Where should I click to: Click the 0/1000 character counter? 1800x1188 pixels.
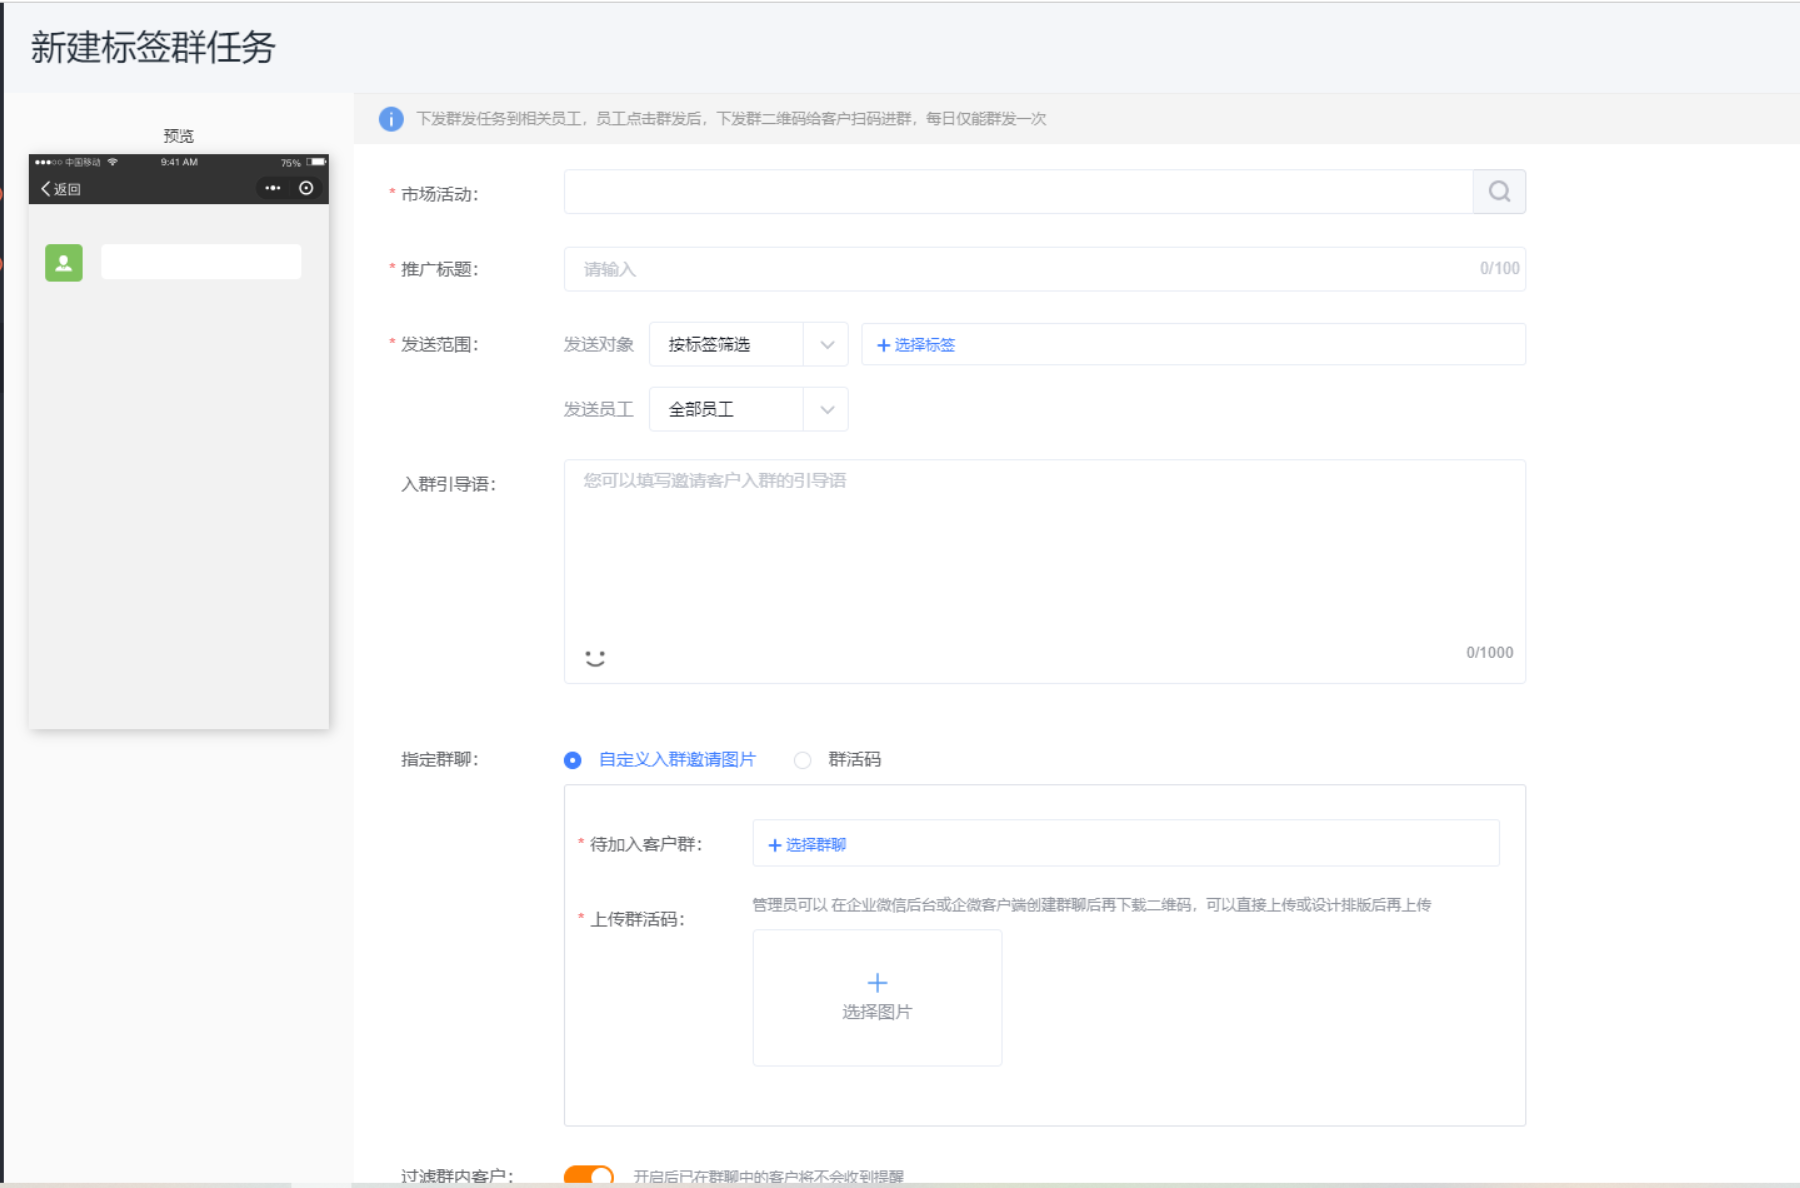[x=1489, y=652]
